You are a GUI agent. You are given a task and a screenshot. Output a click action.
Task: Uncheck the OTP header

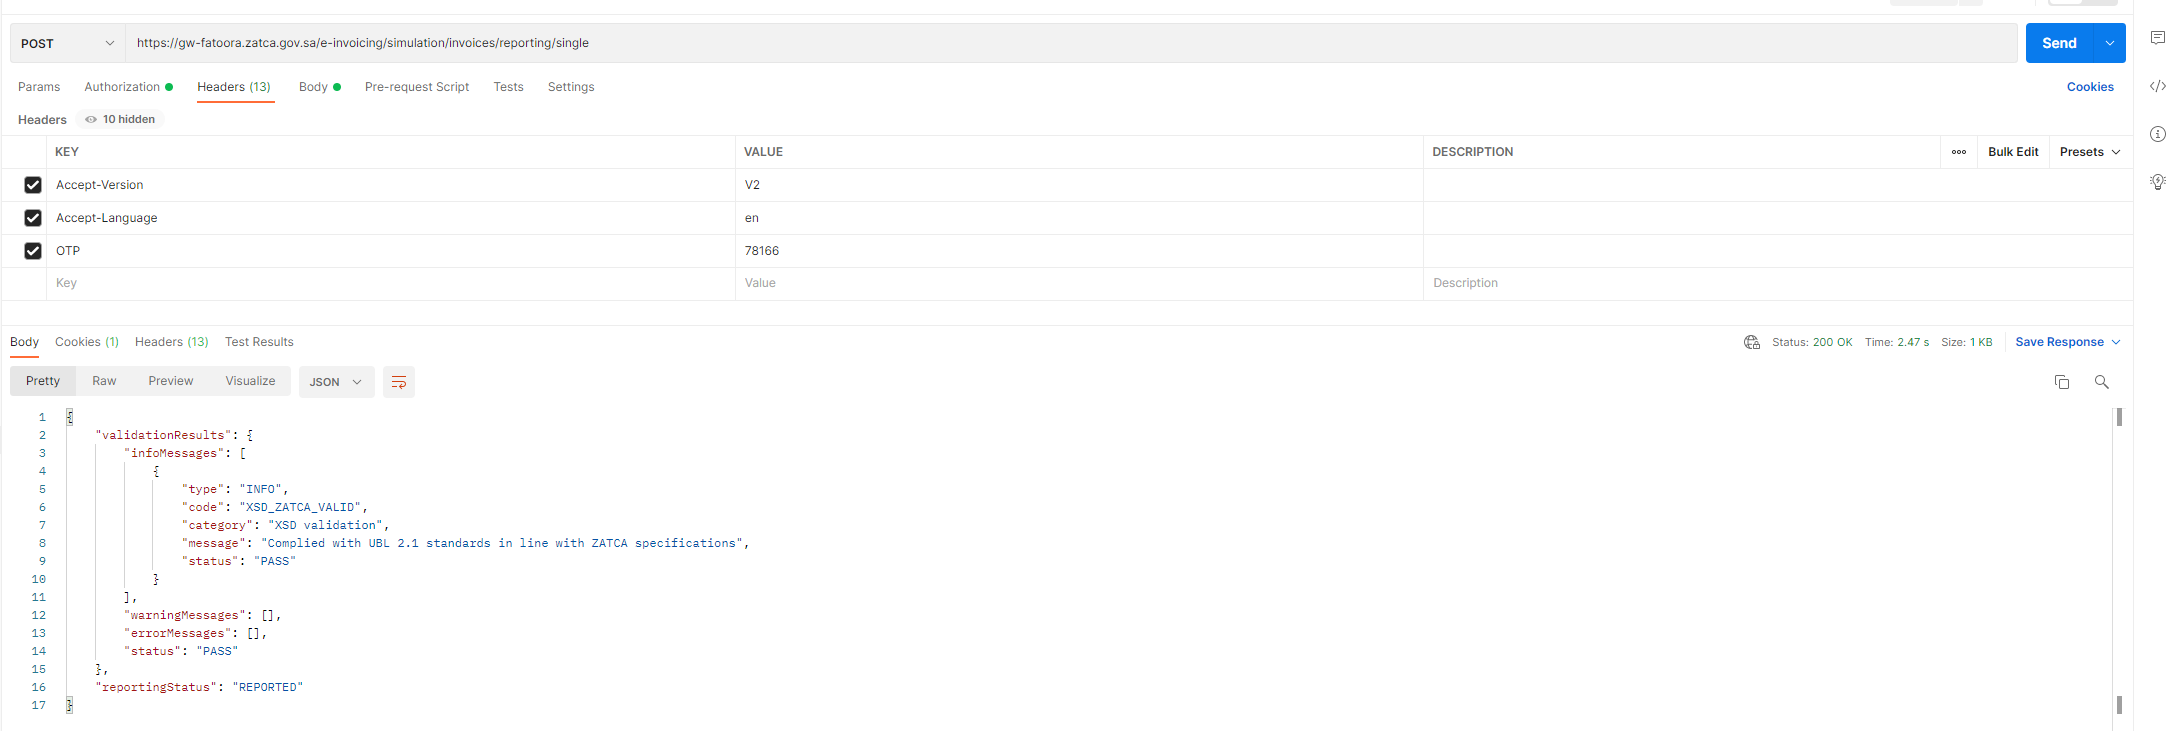33,251
